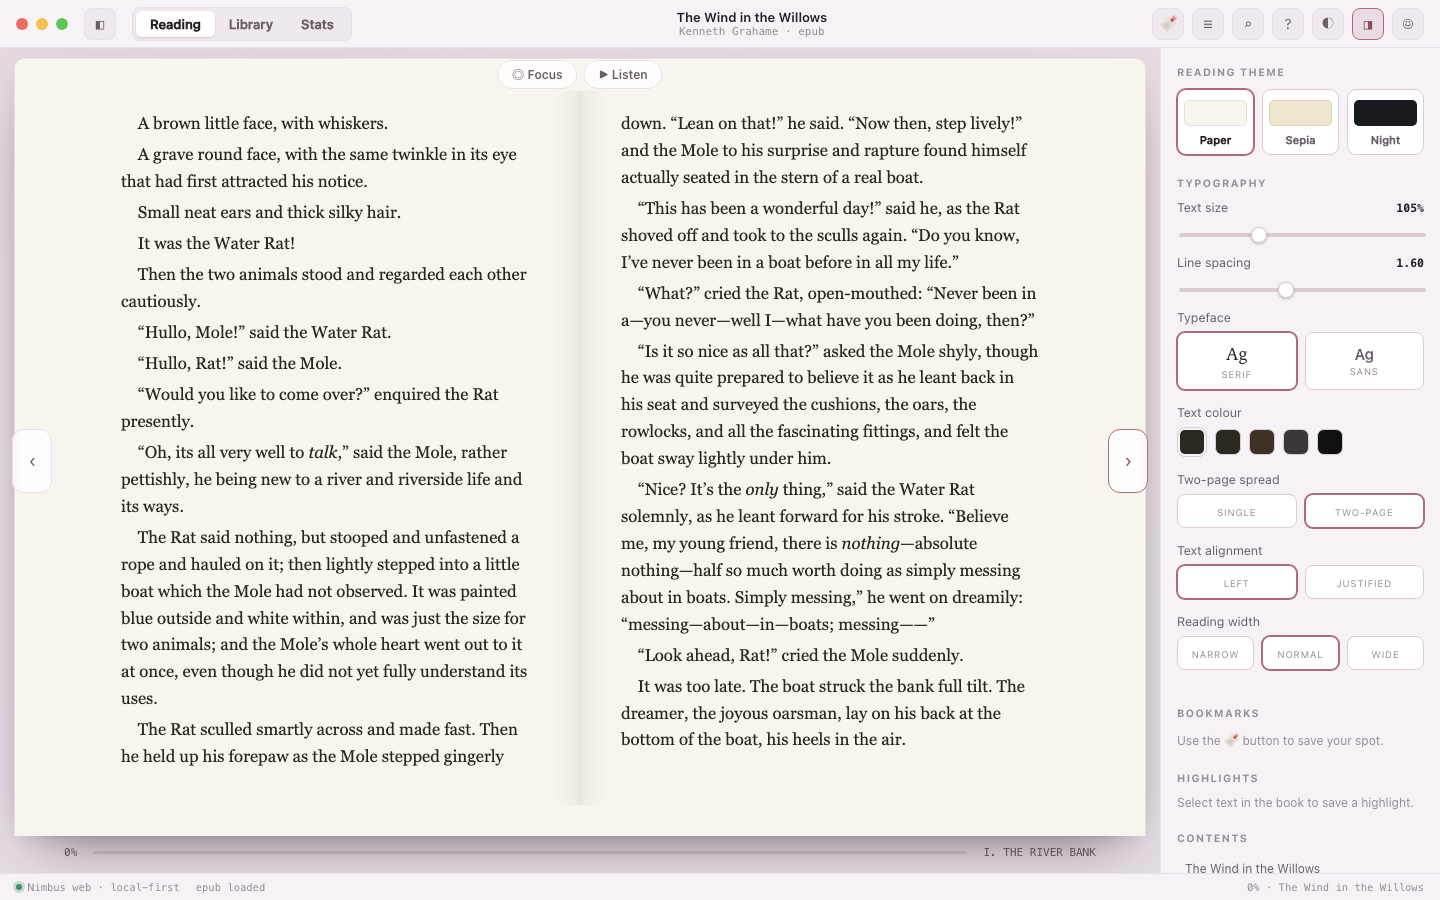Pick the brown text colour swatch
The height and width of the screenshot is (900, 1440).
point(1262,442)
